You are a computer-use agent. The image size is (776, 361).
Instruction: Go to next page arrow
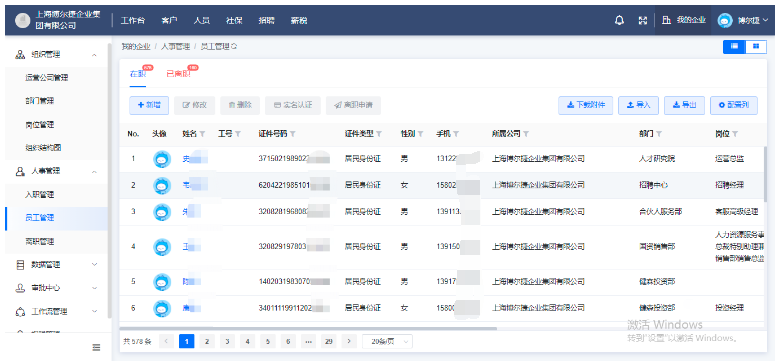[x=349, y=341]
